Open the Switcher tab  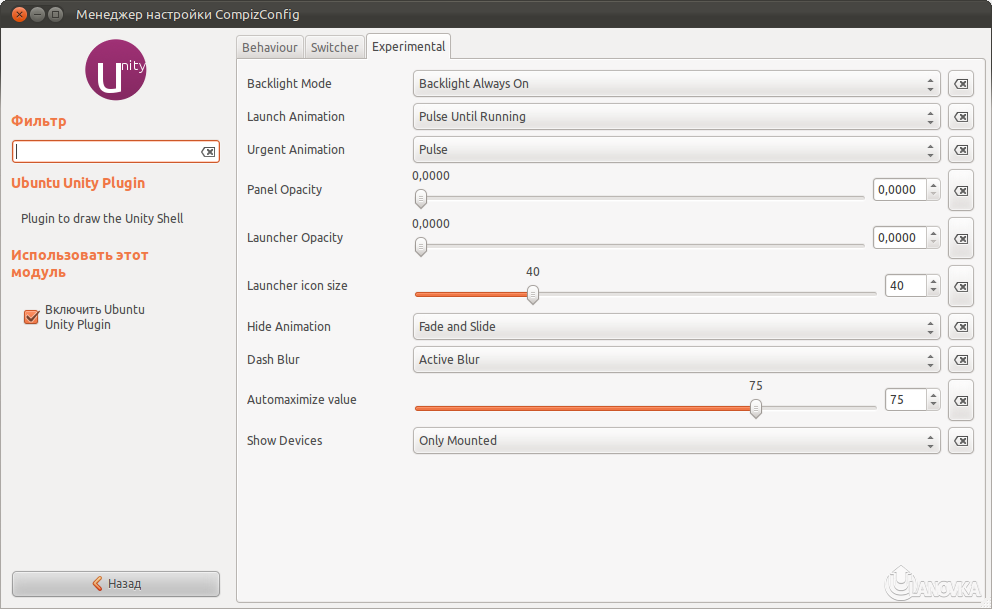(334, 47)
